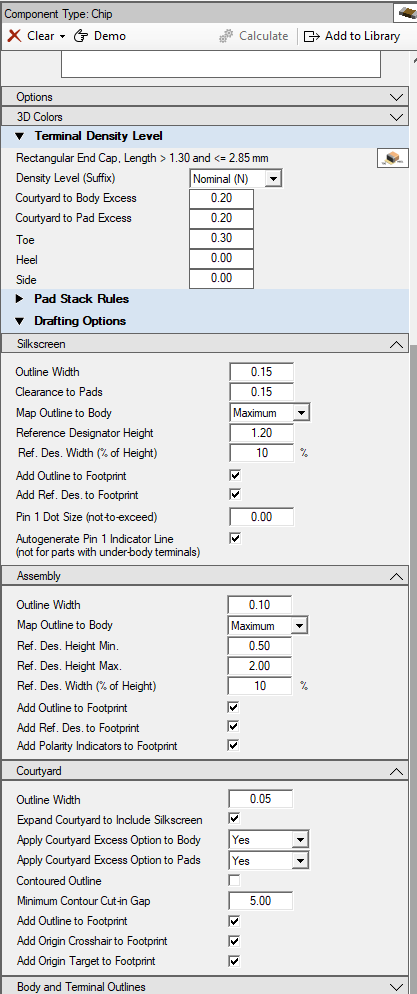The image size is (417, 994).
Task: Toggle Autogenerate Pin 1 Indicator Line checkbox
Action: tap(235, 538)
